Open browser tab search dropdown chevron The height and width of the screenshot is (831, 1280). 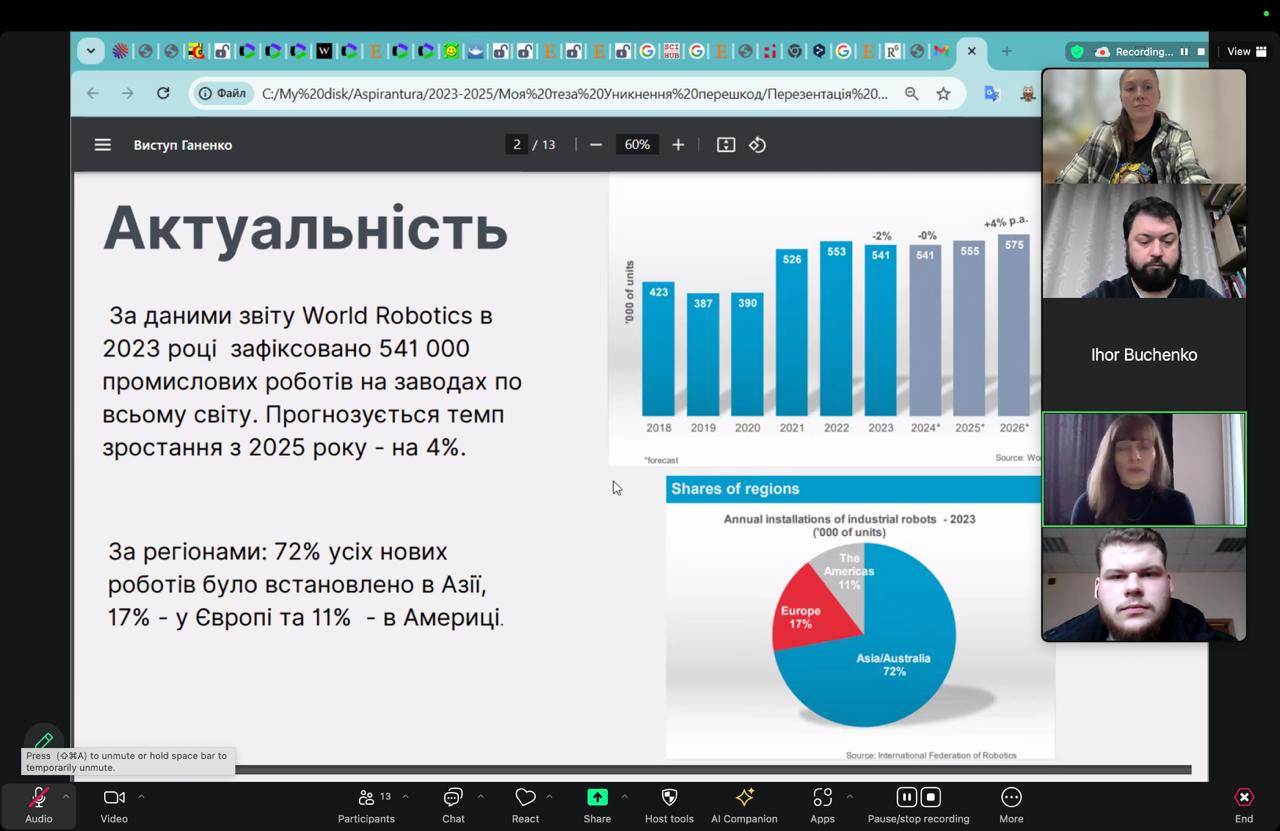[91, 51]
